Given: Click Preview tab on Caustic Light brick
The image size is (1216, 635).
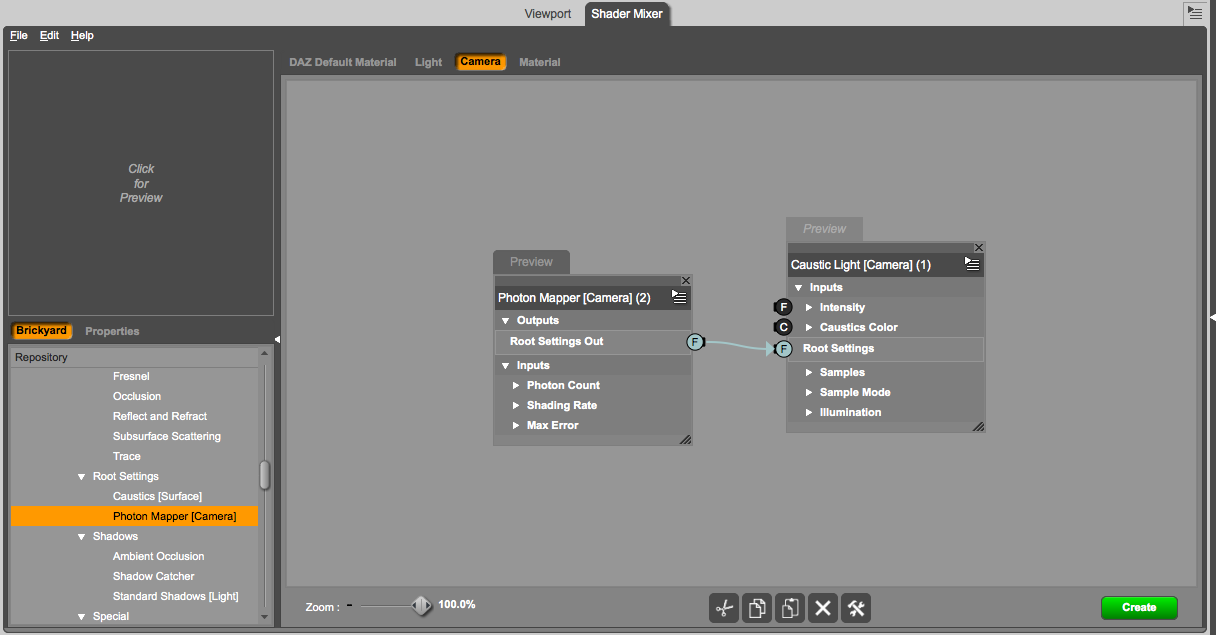Looking at the screenshot, I should click(824, 229).
